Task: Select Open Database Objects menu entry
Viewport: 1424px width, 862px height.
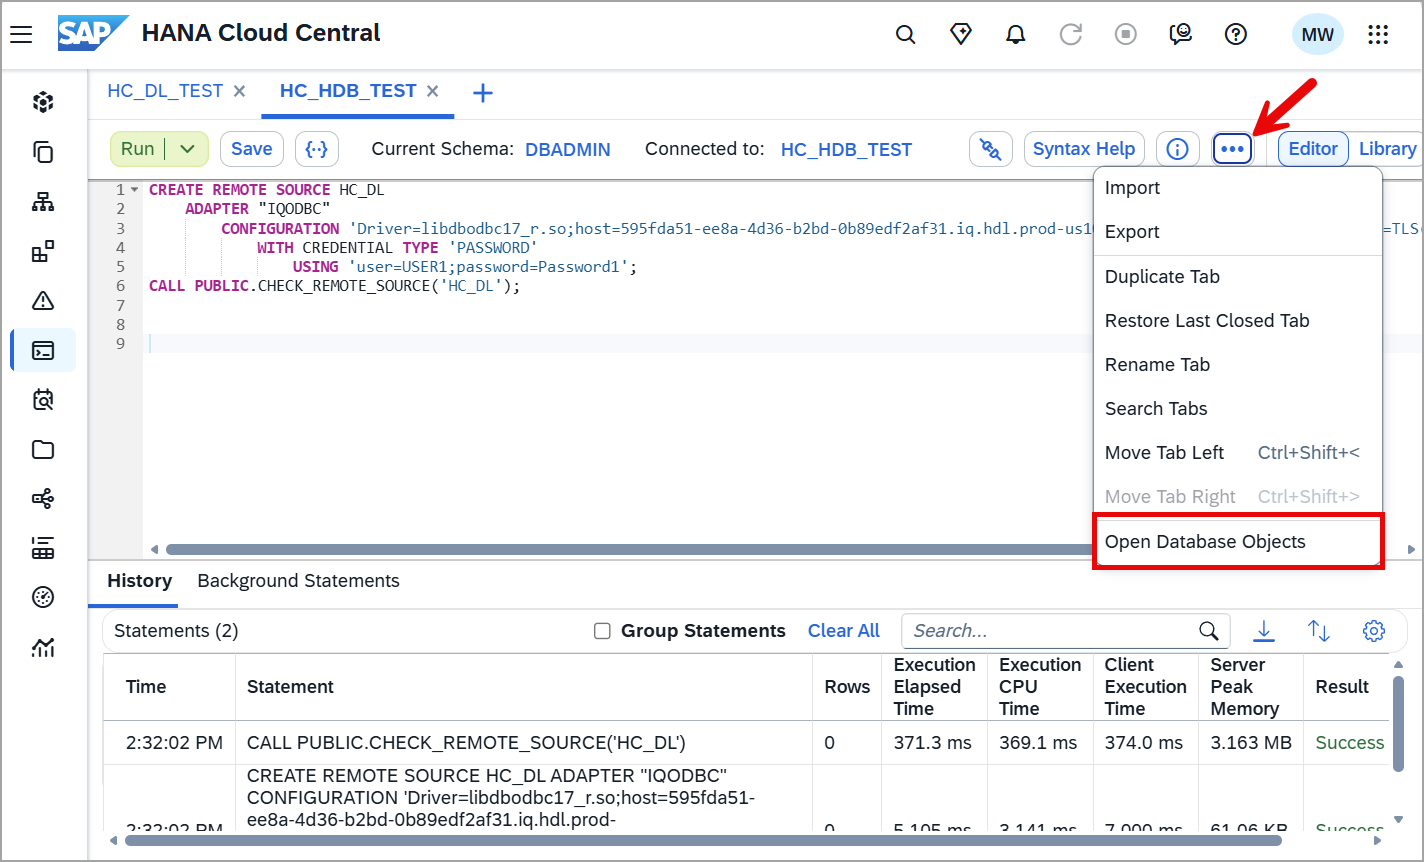Action: pyautogui.click(x=1238, y=542)
